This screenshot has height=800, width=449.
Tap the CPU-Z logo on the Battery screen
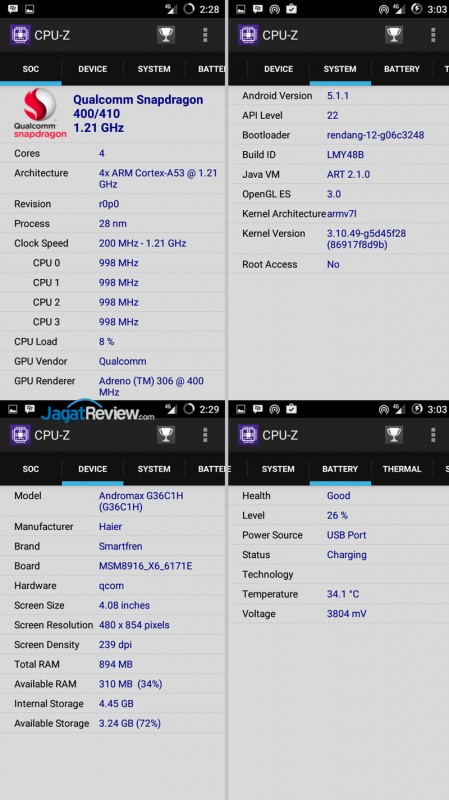(248, 435)
